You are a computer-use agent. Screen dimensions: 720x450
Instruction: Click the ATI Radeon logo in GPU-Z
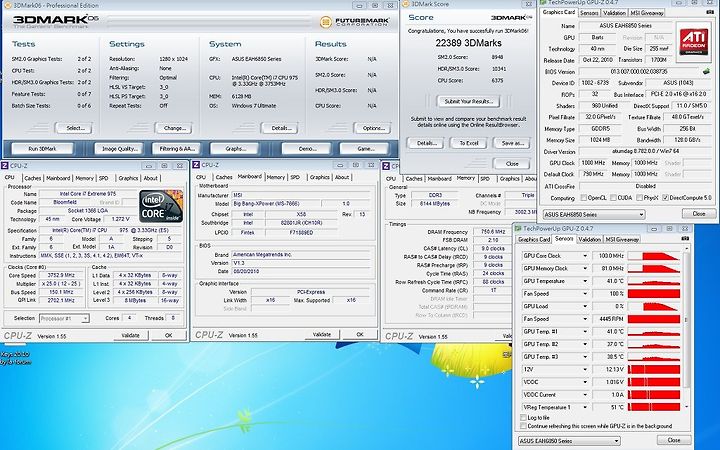tap(693, 40)
